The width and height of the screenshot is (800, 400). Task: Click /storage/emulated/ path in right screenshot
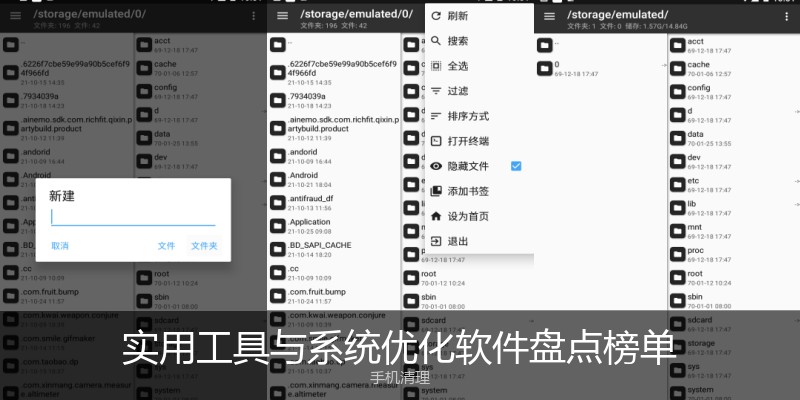tap(617, 14)
